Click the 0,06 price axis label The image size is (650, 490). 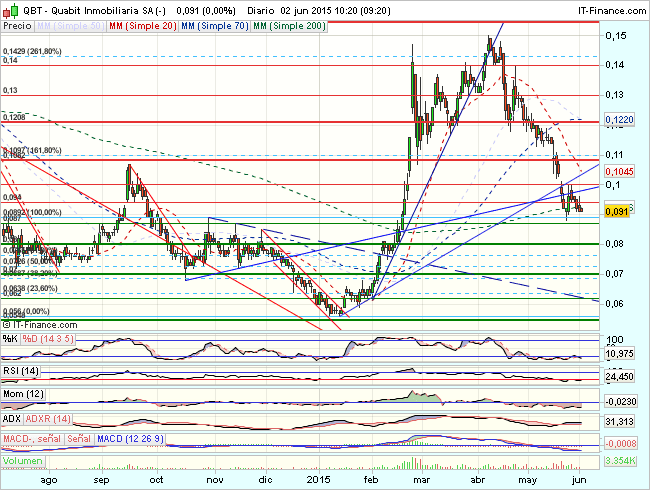(614, 304)
